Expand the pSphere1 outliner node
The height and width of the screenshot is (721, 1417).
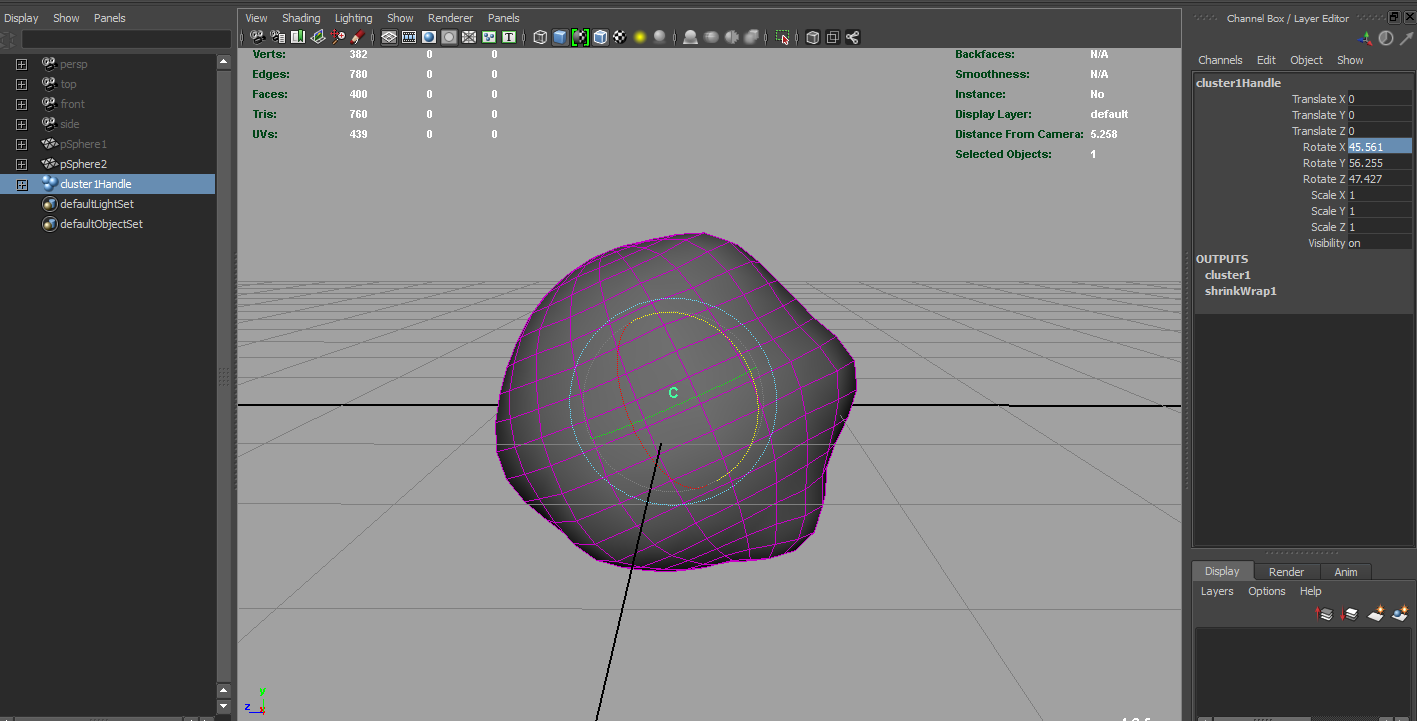coord(22,144)
